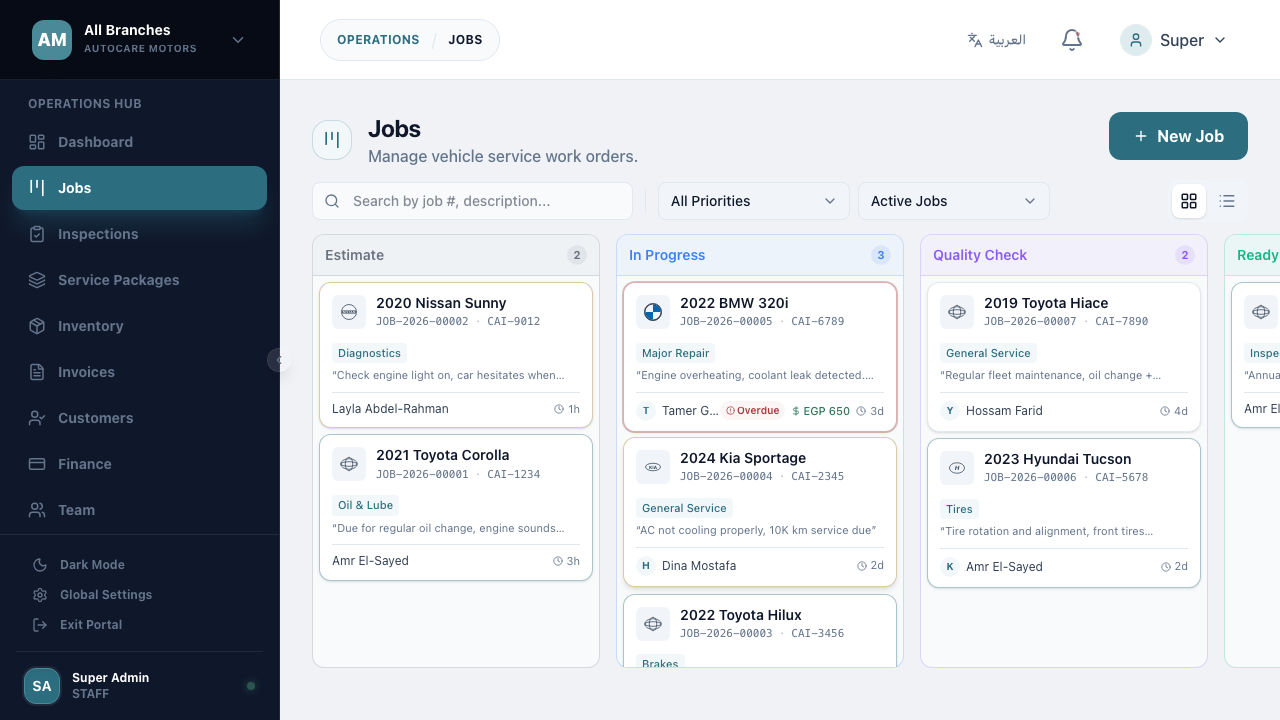Click the EGP 650 amount
Image resolution: width=1280 pixels, height=720 pixels.
820,411
